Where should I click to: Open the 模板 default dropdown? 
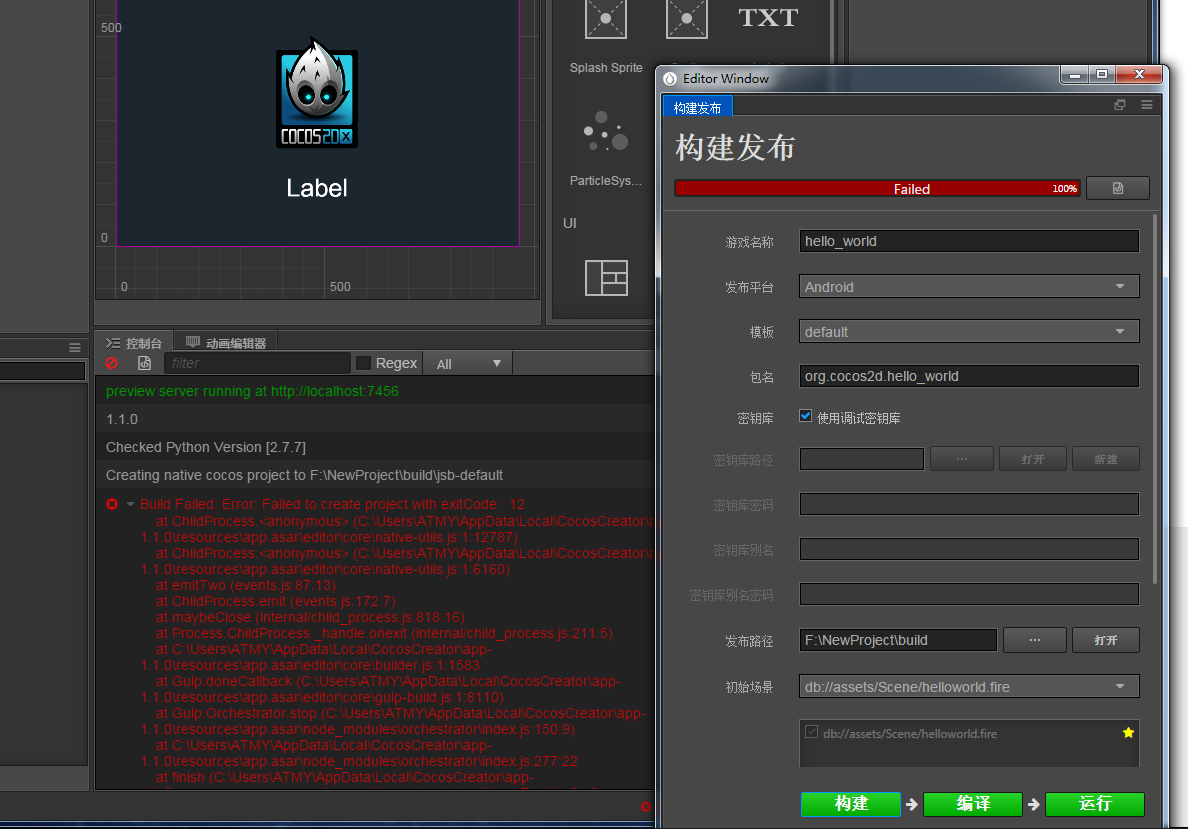(x=969, y=331)
